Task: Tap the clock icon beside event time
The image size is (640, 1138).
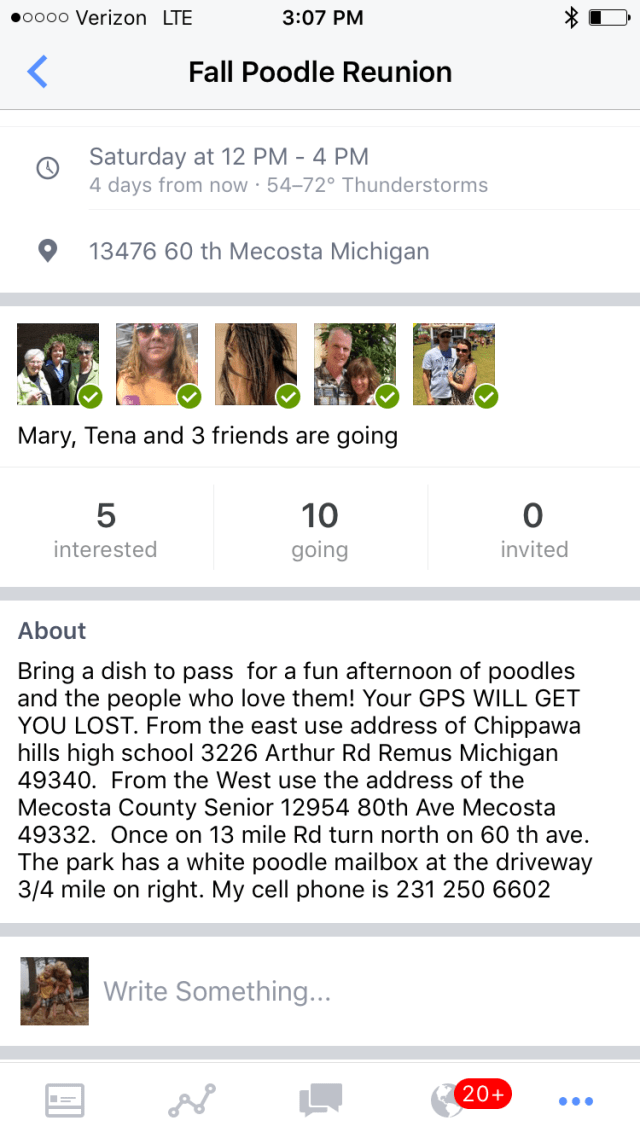Action: click(48, 168)
